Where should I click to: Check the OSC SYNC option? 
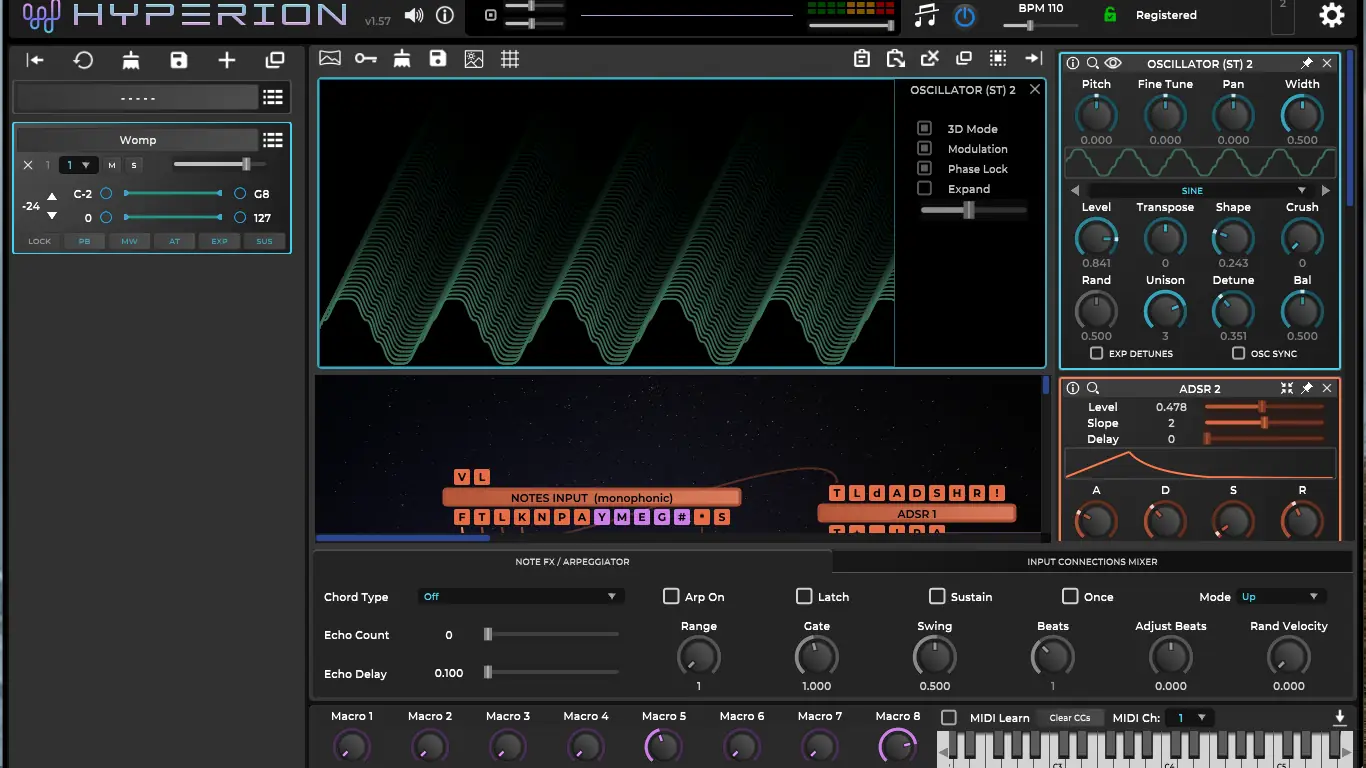pos(1239,354)
